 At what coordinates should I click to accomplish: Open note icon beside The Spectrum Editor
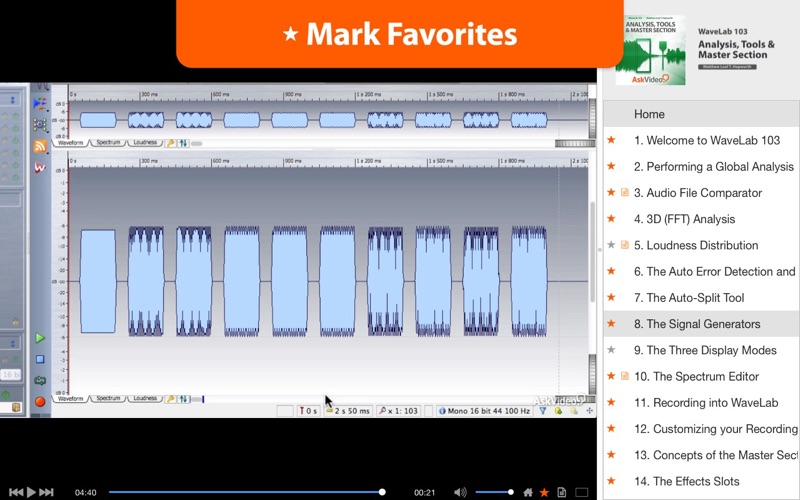[x=624, y=376]
